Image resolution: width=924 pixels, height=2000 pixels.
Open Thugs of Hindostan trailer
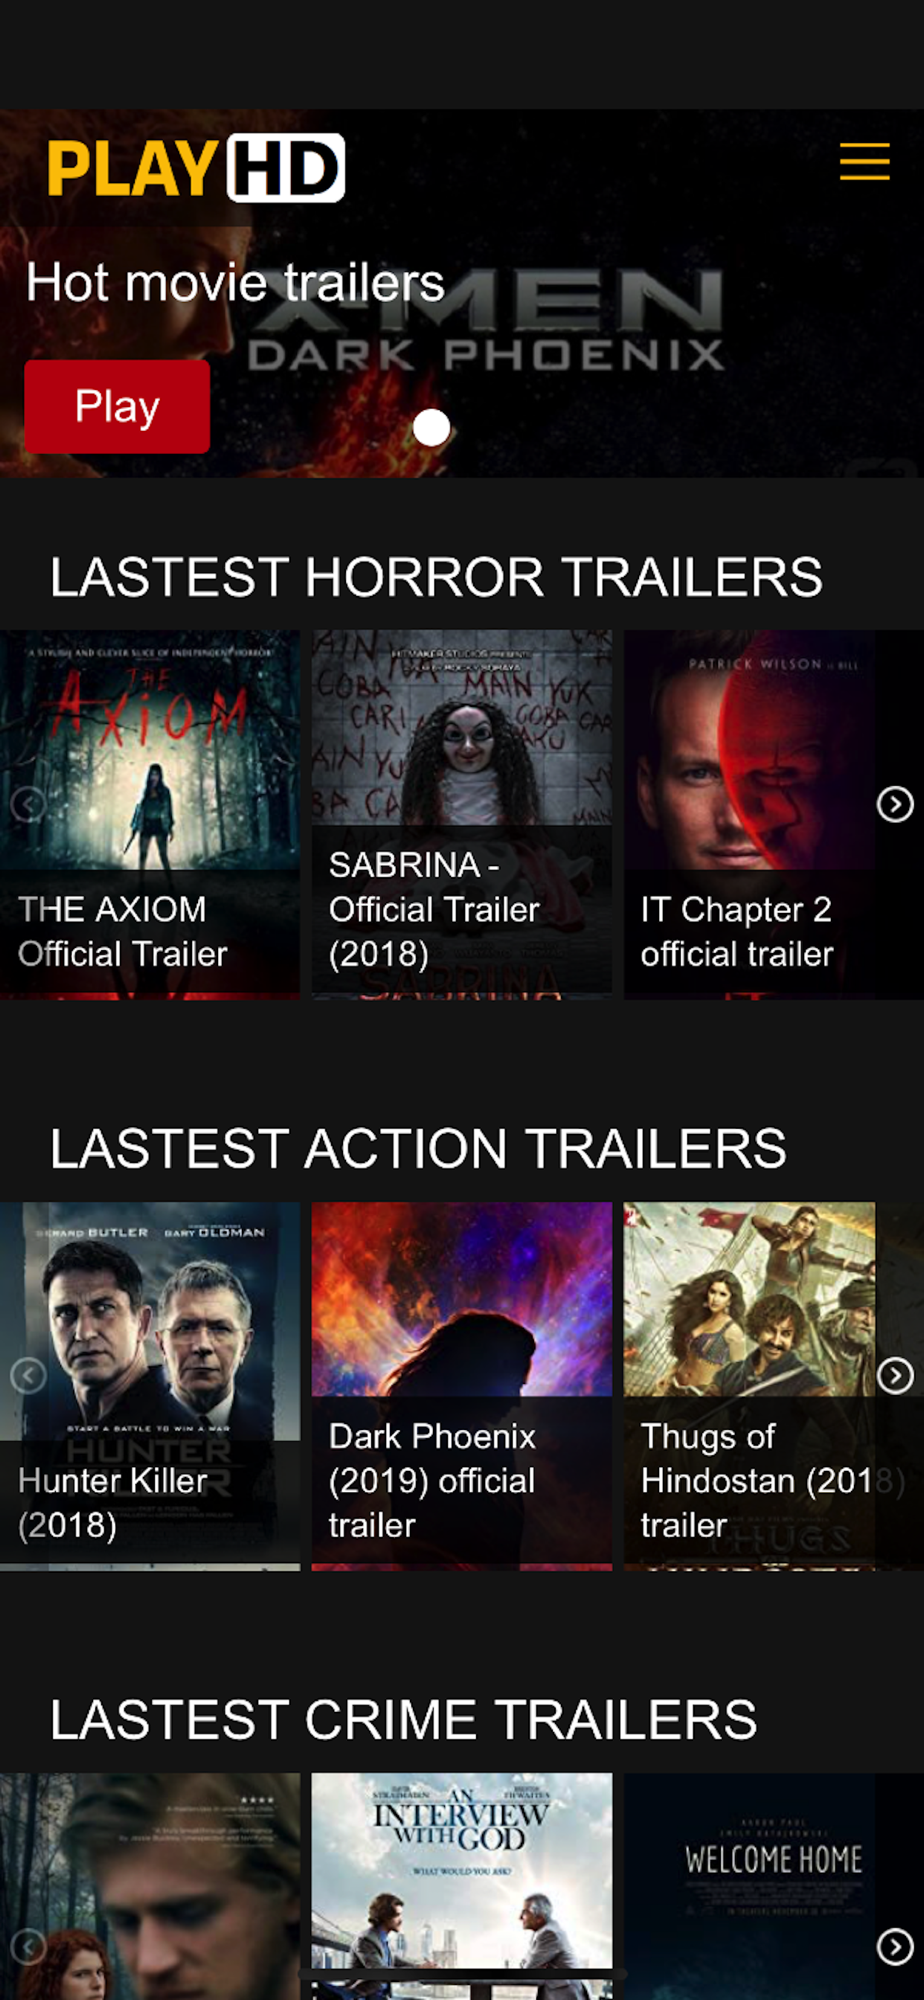click(750, 1386)
